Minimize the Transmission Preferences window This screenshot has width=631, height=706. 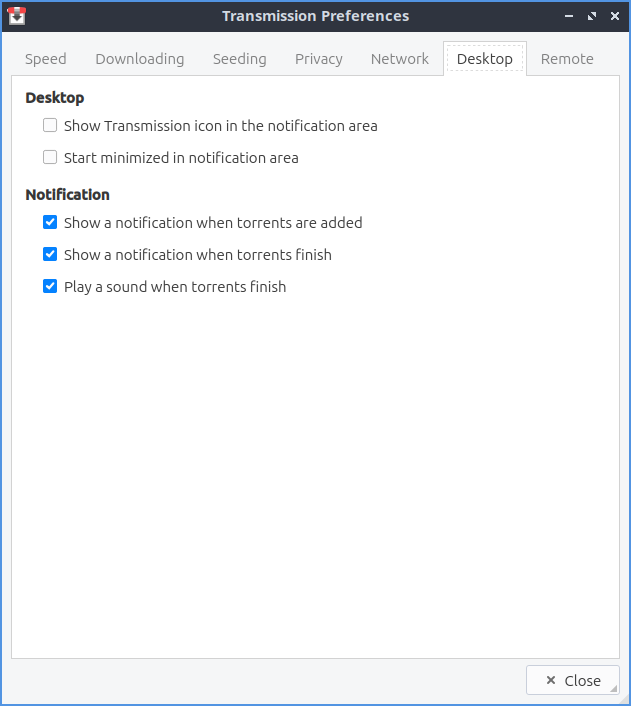[569, 16]
